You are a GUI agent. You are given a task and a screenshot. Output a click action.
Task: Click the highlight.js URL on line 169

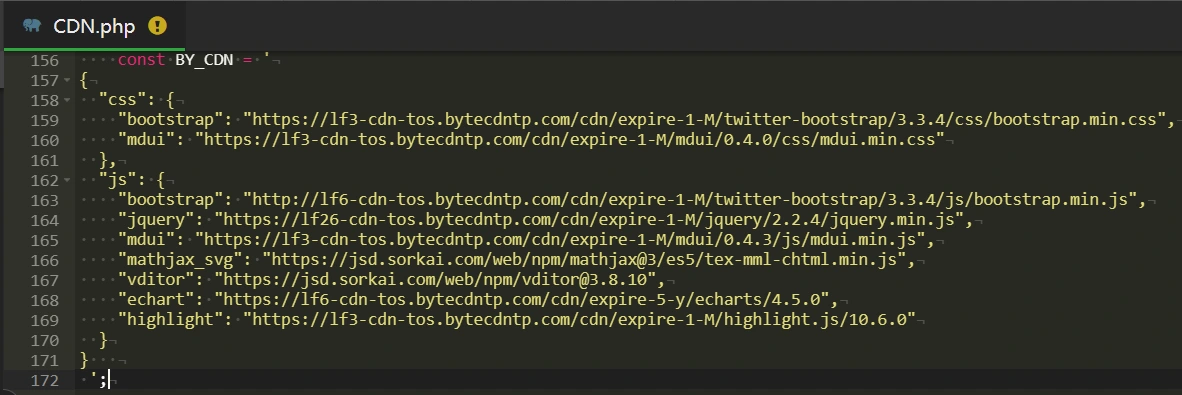click(x=580, y=320)
